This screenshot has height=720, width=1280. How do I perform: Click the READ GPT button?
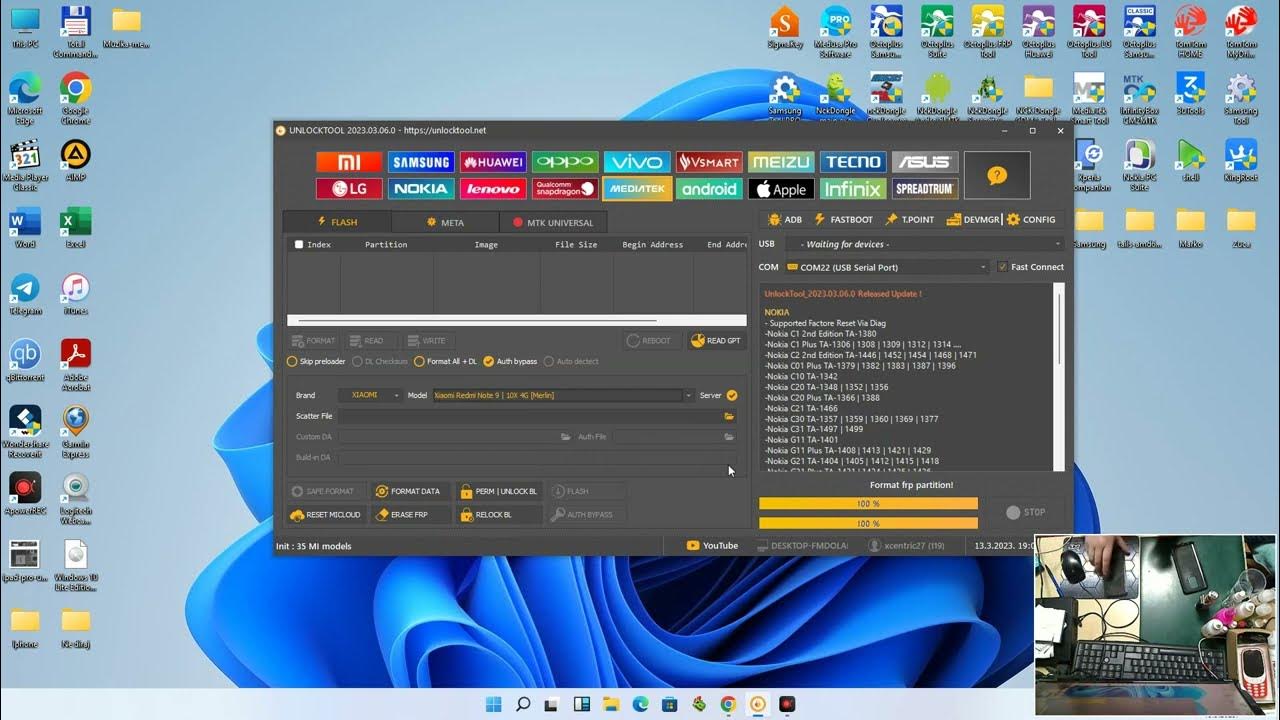coord(716,341)
